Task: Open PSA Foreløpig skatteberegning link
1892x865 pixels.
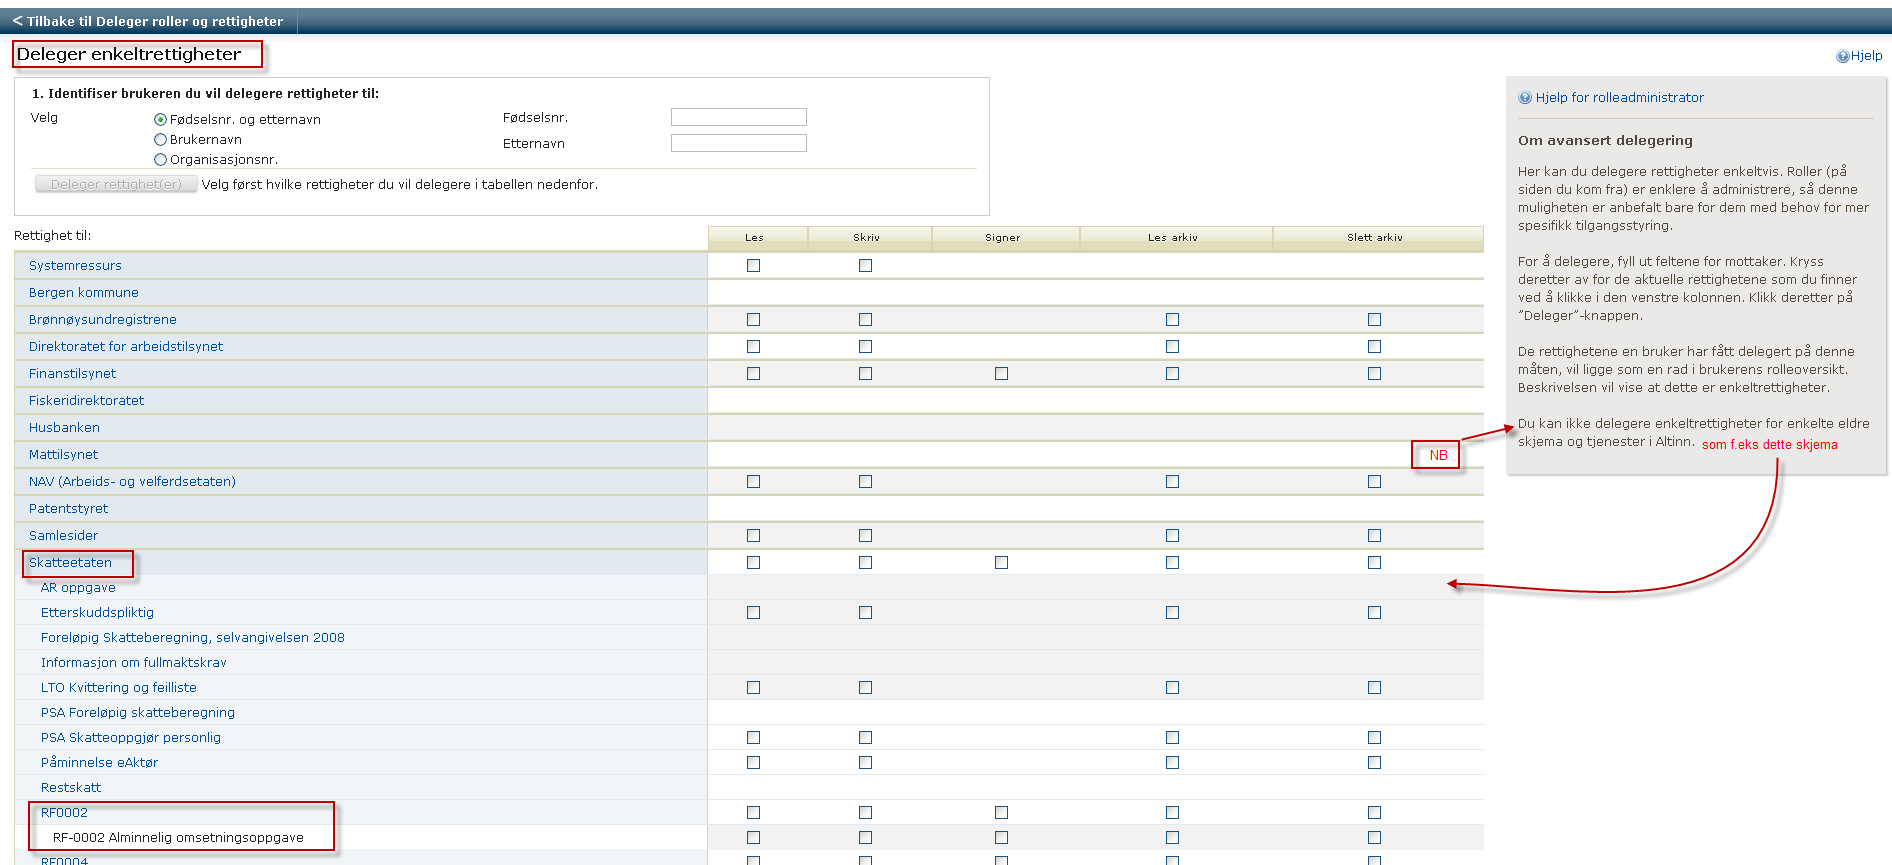Action: (x=137, y=712)
